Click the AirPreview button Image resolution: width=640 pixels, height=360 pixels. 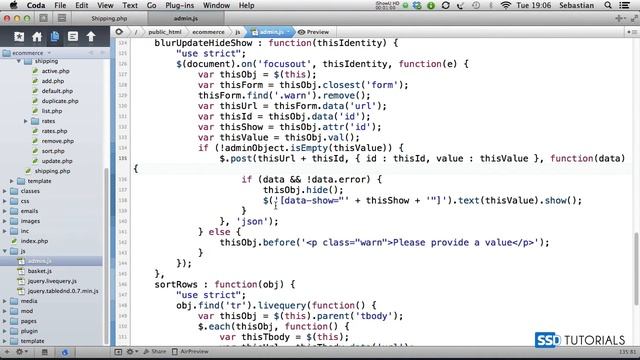pos(190,351)
